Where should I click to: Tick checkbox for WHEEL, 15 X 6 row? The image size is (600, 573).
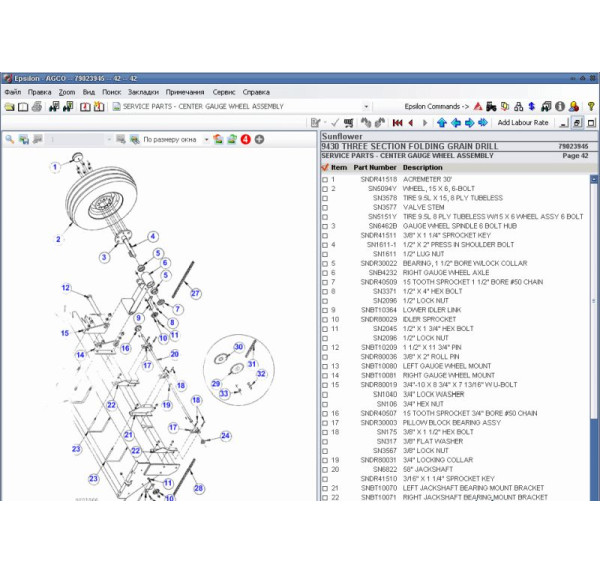click(325, 189)
